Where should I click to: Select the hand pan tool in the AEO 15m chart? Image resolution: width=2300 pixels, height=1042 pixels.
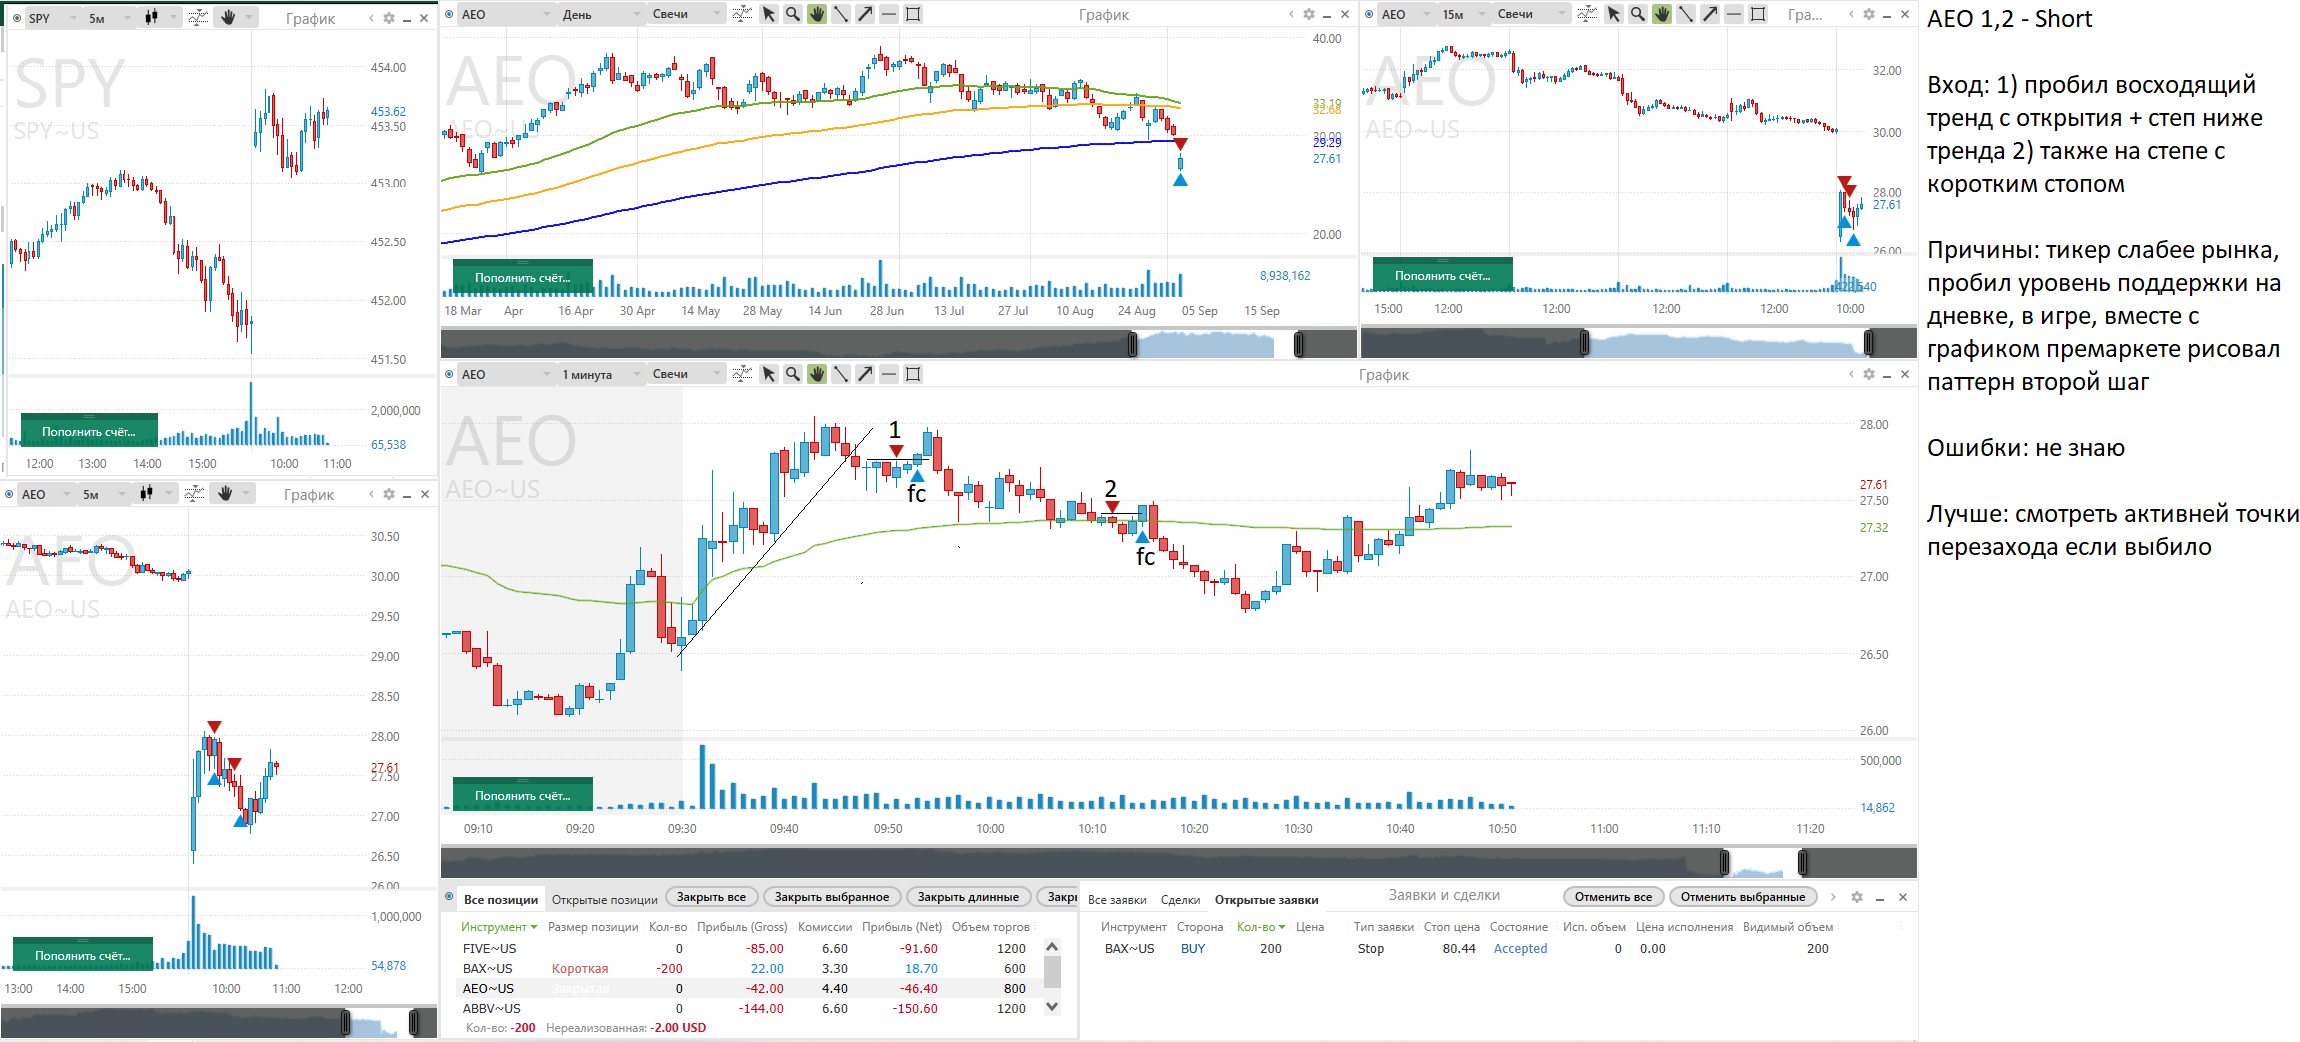click(1662, 14)
